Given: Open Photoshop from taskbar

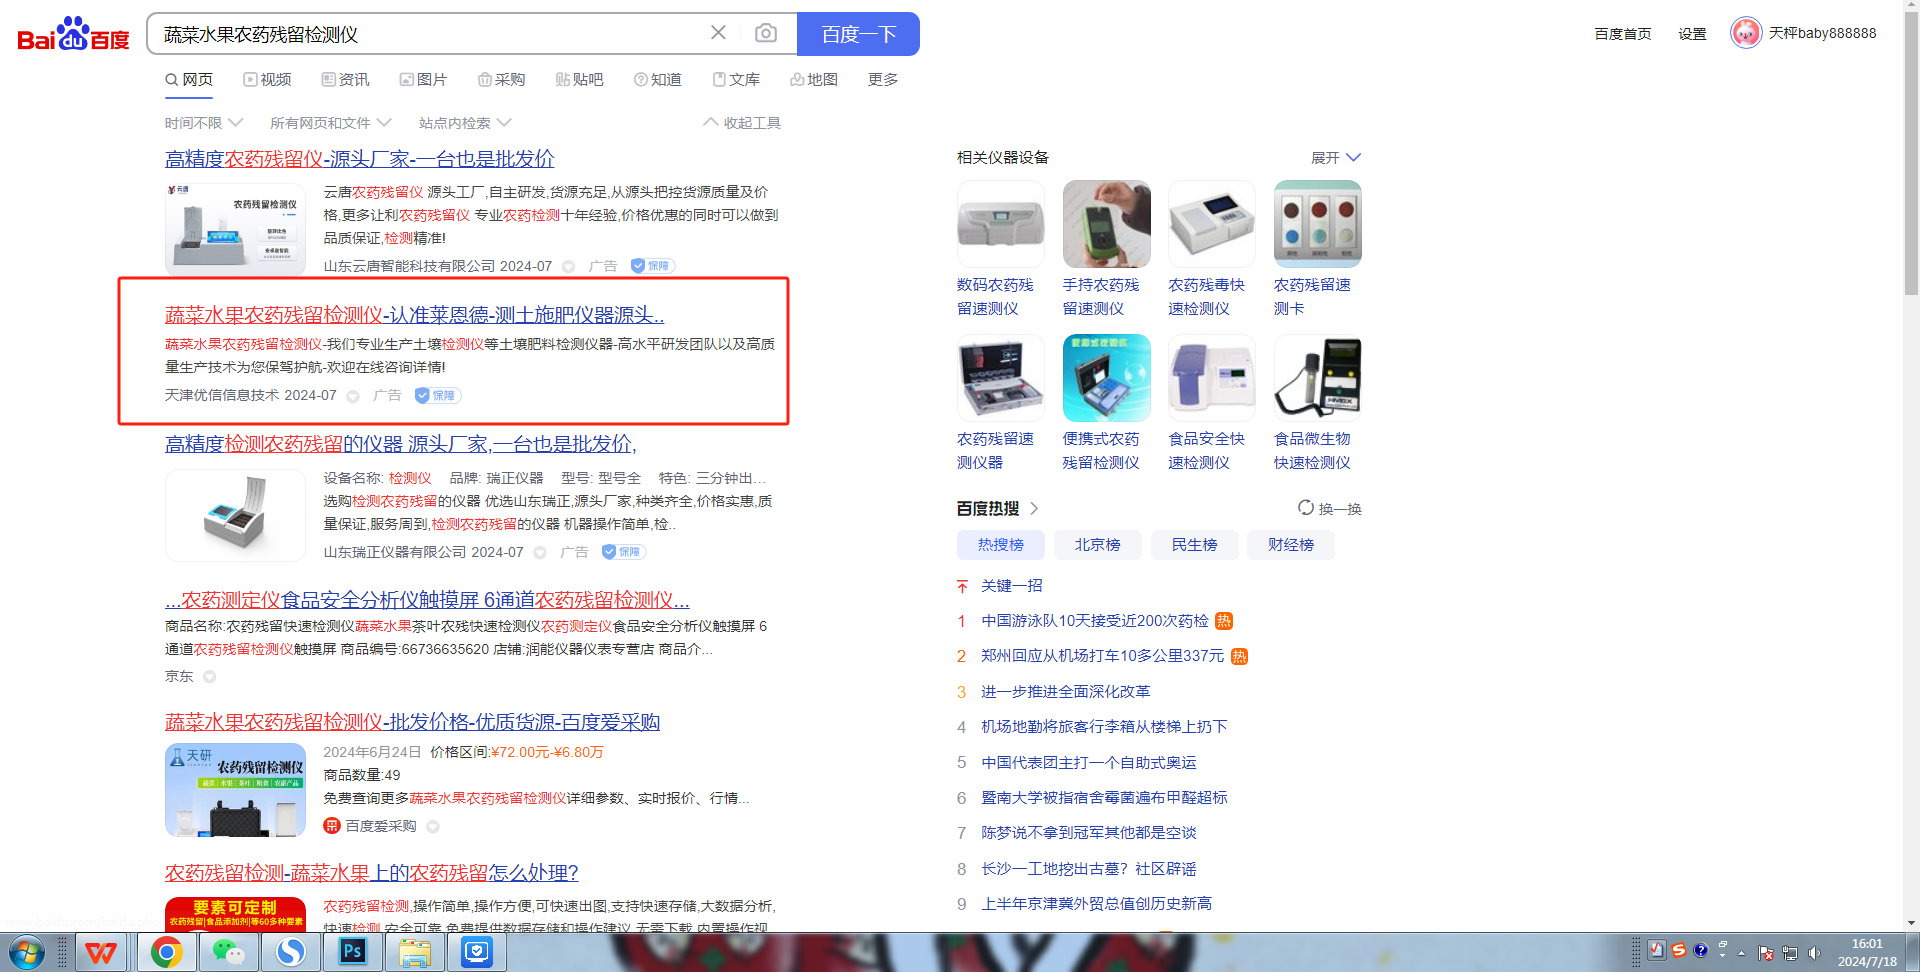Looking at the screenshot, I should pyautogui.click(x=352, y=952).
